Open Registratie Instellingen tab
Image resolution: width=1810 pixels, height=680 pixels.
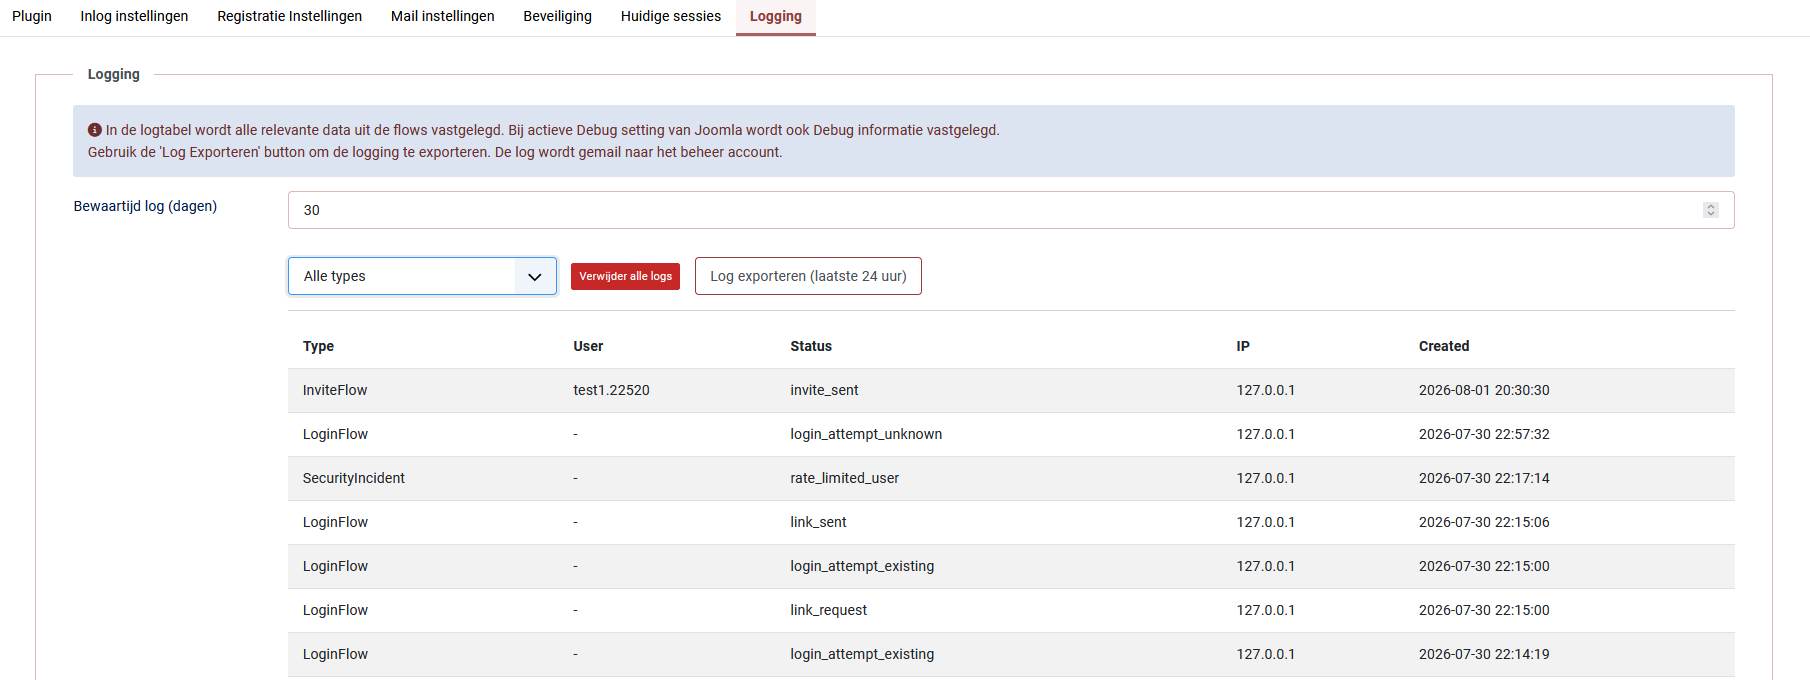click(290, 16)
